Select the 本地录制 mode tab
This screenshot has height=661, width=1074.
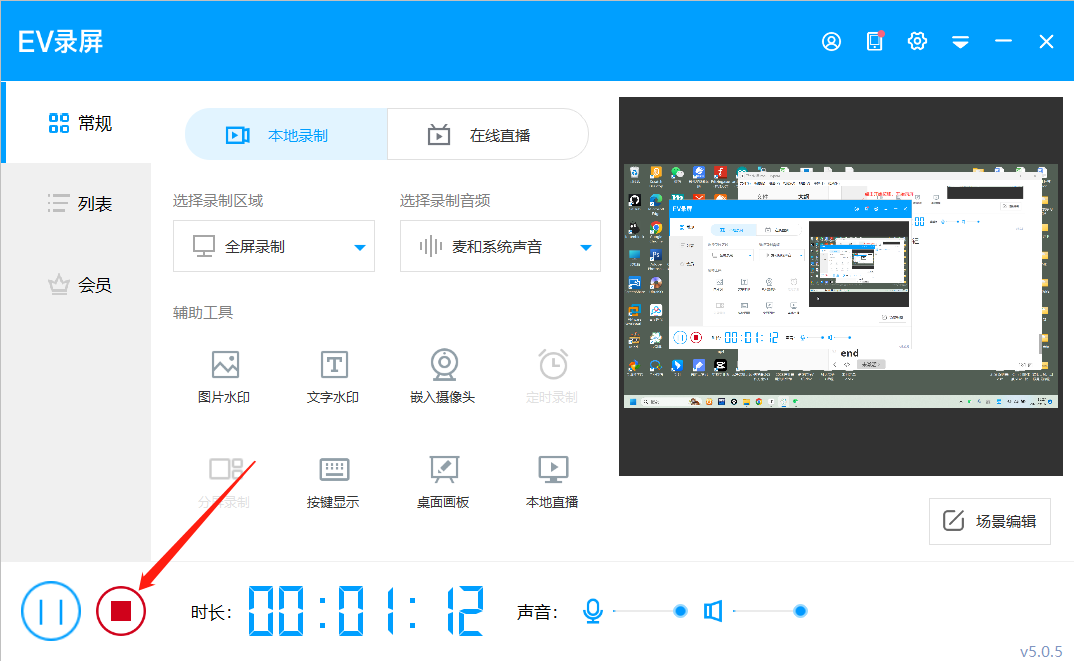[286, 134]
